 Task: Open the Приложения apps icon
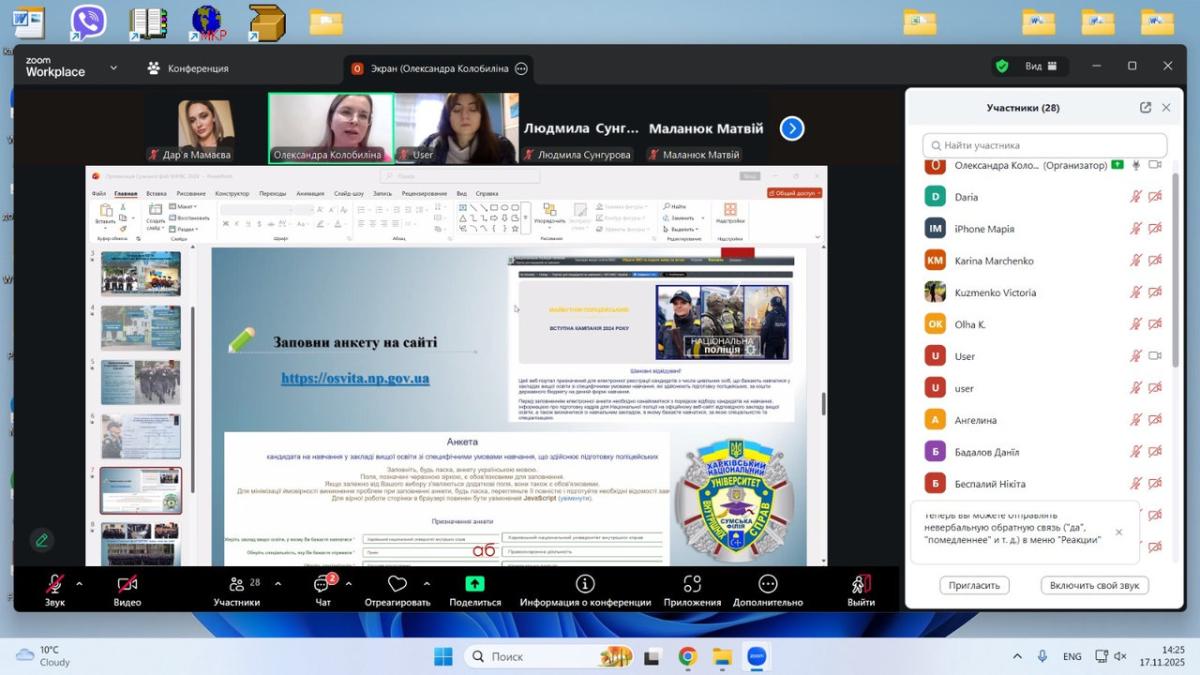[692, 584]
